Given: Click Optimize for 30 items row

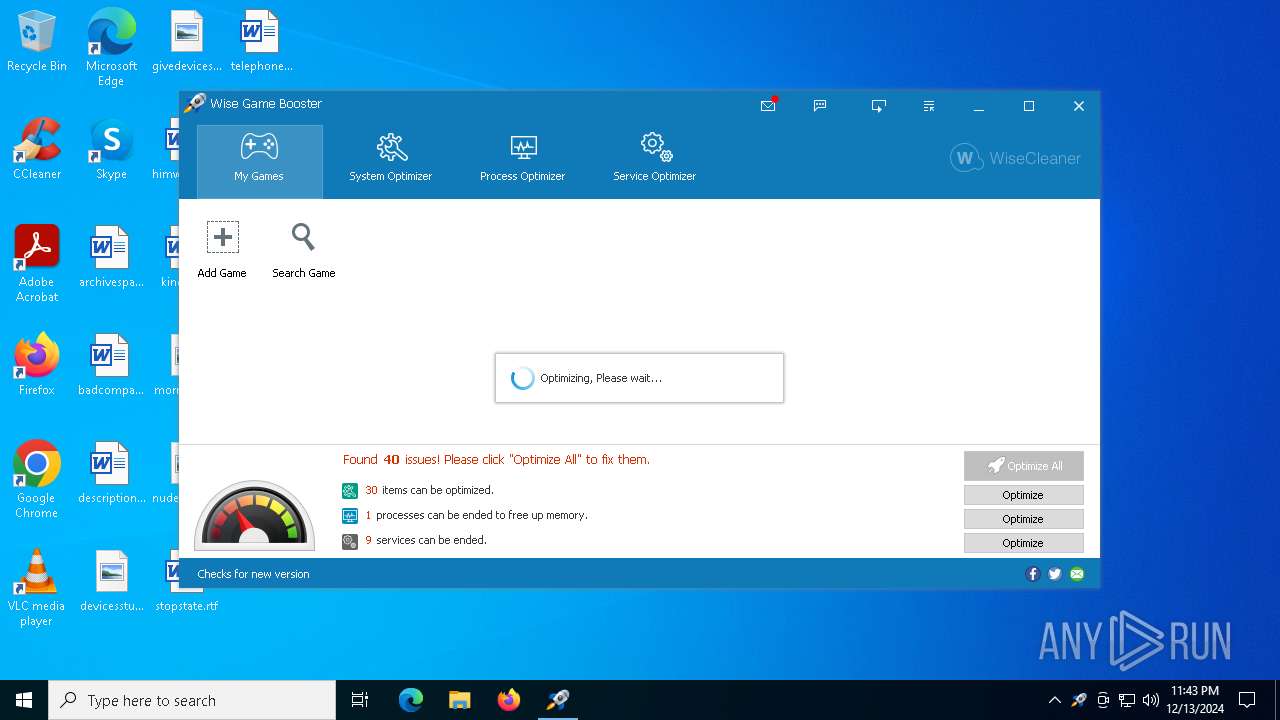Looking at the screenshot, I should pos(1023,495).
